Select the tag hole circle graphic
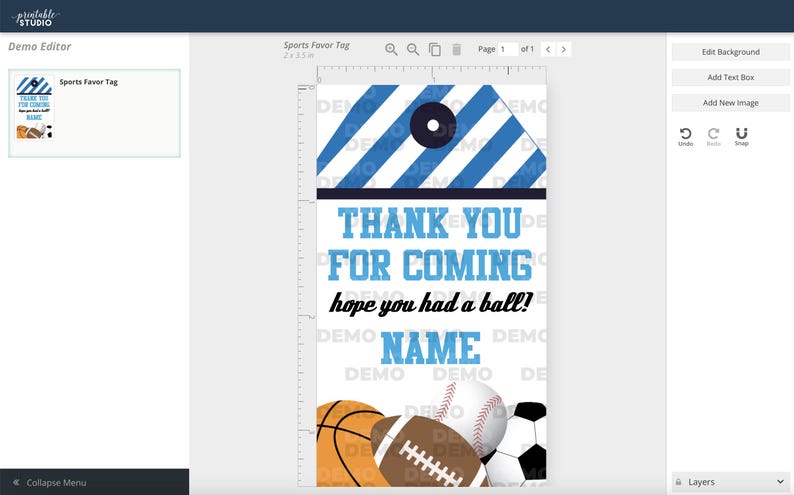The height and width of the screenshot is (495, 794). 433,125
